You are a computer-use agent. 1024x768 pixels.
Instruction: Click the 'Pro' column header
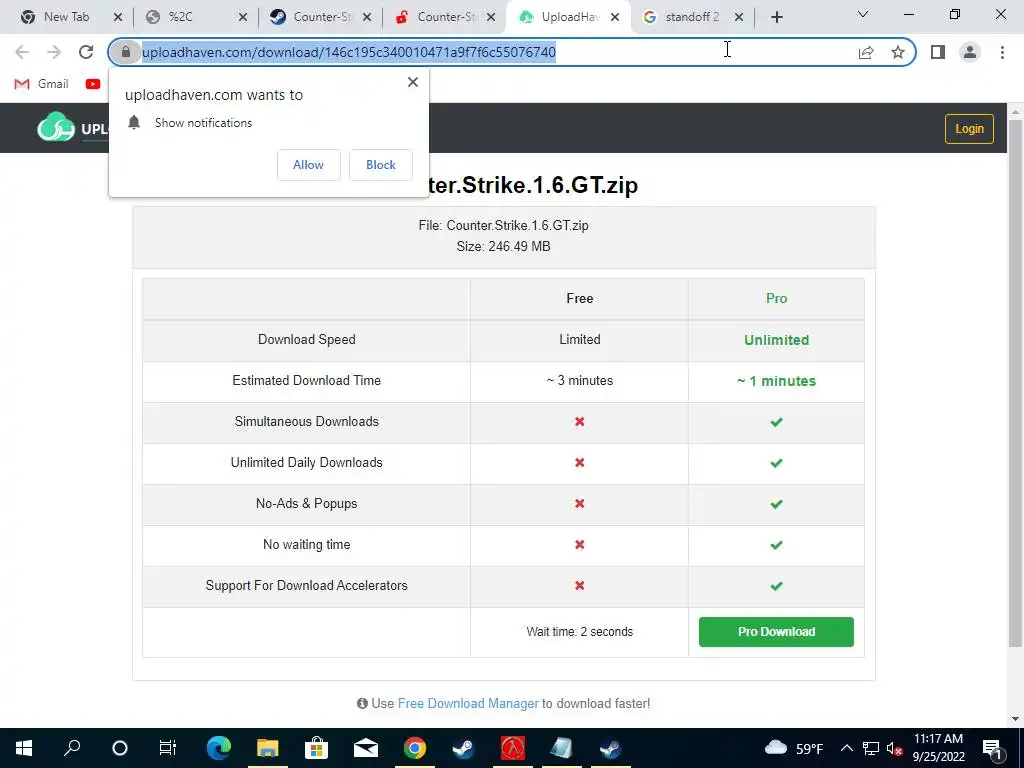point(776,298)
